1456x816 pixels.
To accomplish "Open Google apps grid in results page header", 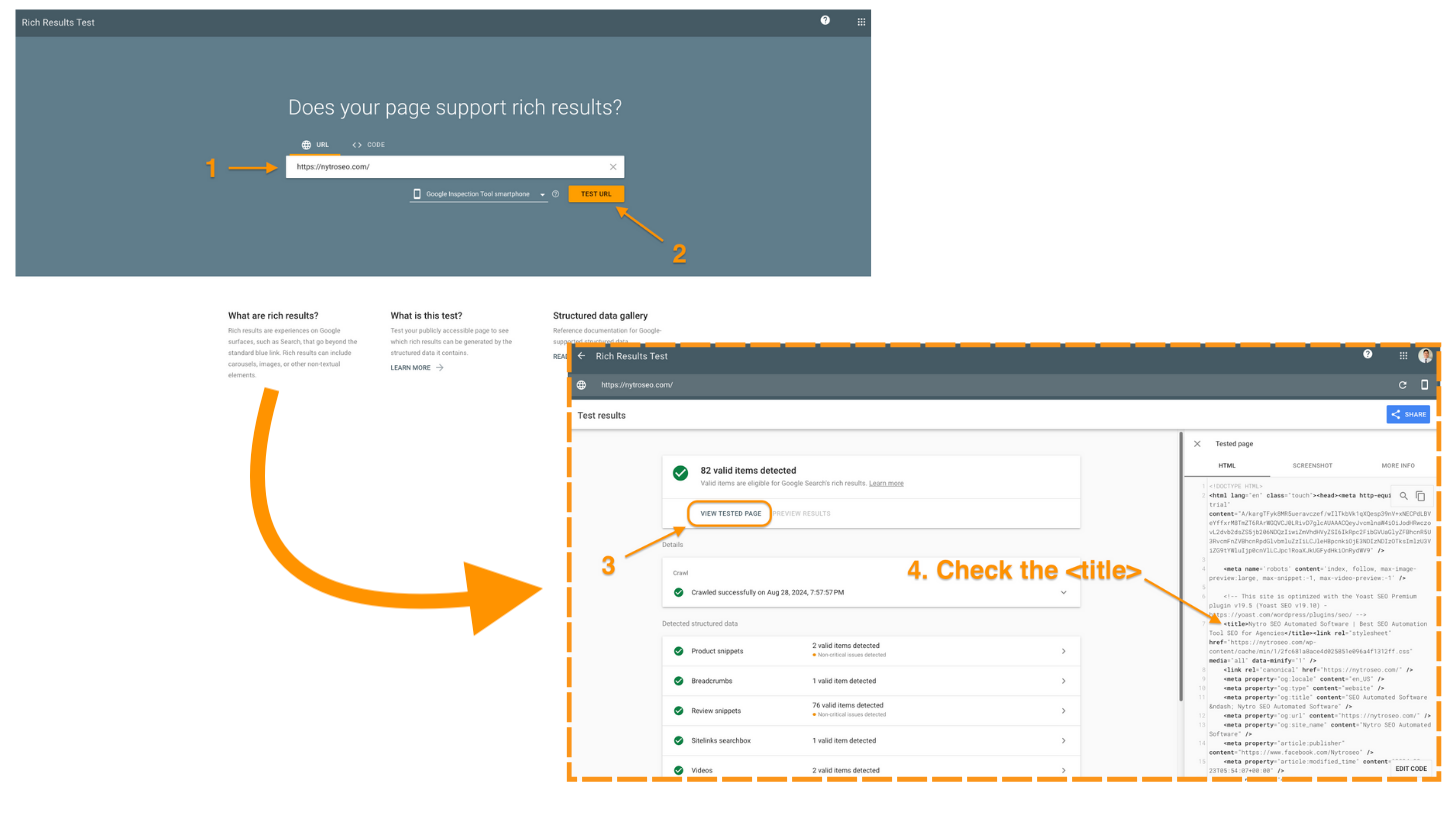I will click(x=1403, y=355).
